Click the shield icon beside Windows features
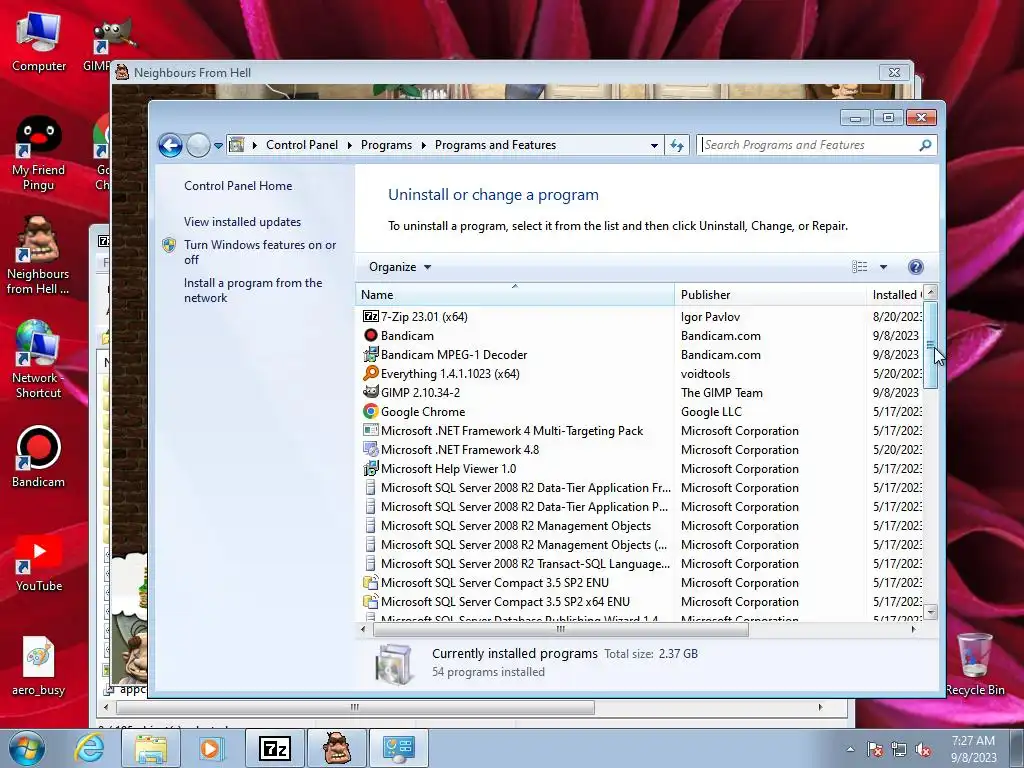This screenshot has height=768, width=1024. pos(169,246)
